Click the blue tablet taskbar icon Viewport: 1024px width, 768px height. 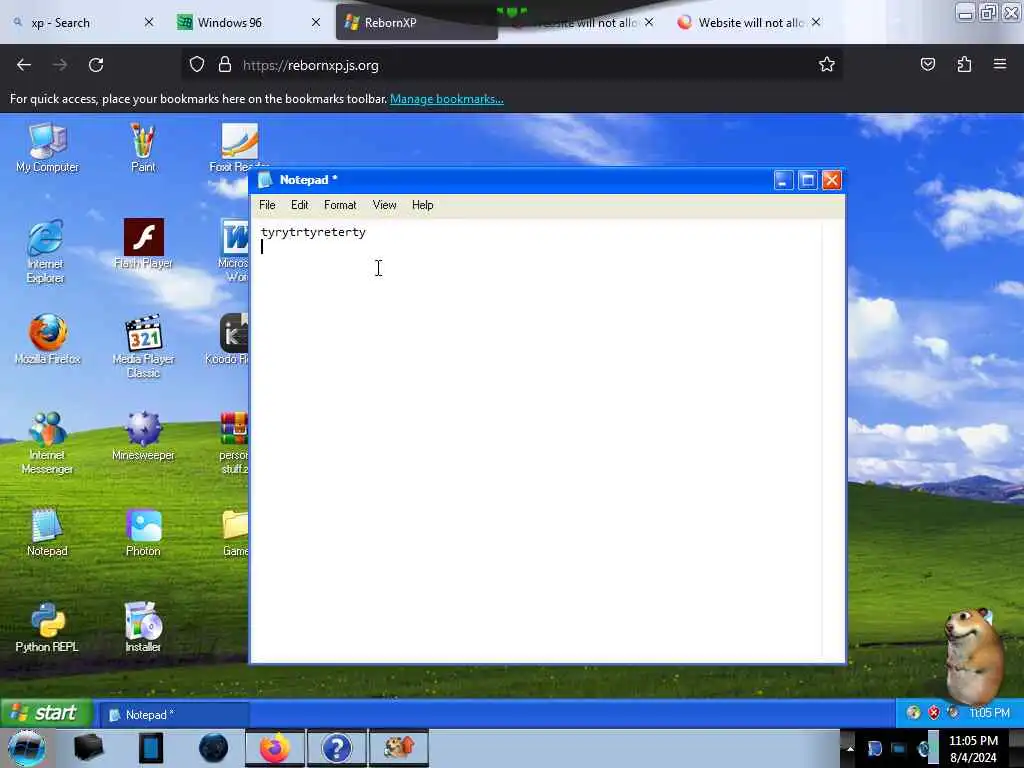(x=151, y=748)
